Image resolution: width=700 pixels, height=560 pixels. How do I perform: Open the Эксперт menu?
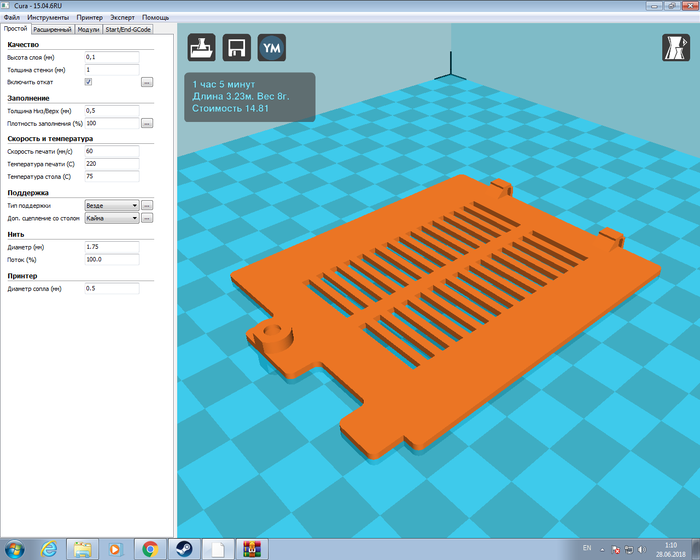click(x=123, y=18)
